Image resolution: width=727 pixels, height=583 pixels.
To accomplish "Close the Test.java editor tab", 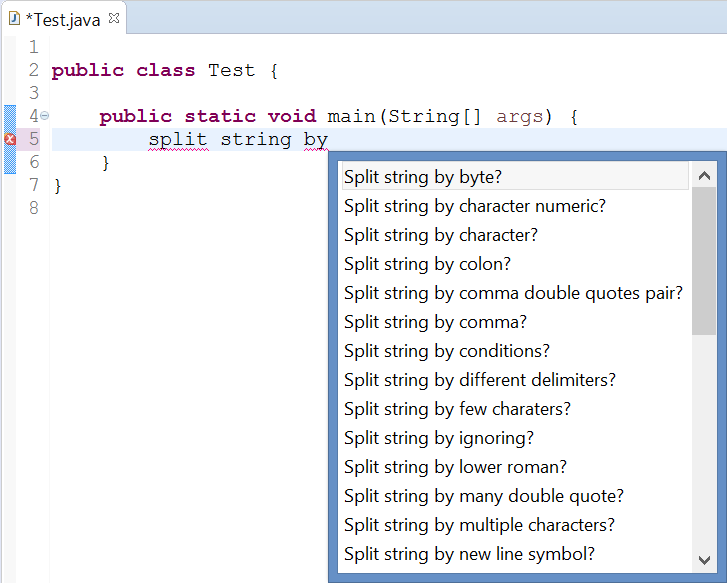I will 114,18.
